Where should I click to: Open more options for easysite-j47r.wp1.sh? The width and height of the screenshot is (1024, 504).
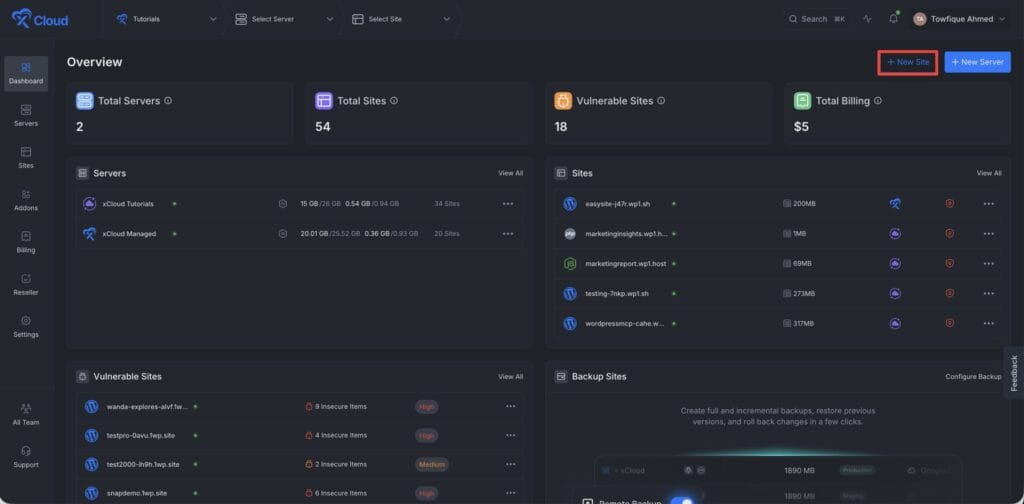(989, 204)
